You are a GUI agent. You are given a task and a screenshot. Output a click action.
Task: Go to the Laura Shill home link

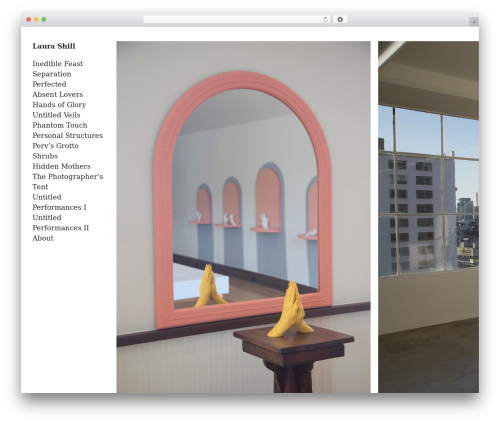point(54,46)
